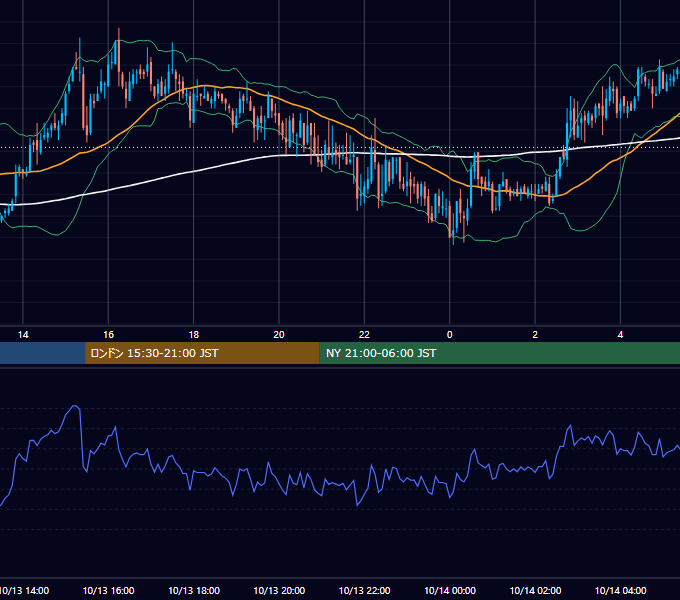Click the 10/13 20:00 indicator axis label
Viewport: 680px width, 600px height.
279,591
